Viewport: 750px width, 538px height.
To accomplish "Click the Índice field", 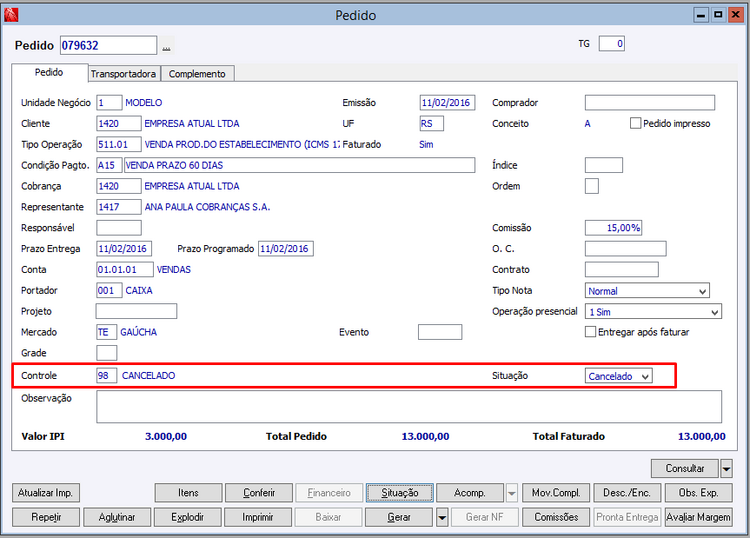I will click(x=604, y=165).
